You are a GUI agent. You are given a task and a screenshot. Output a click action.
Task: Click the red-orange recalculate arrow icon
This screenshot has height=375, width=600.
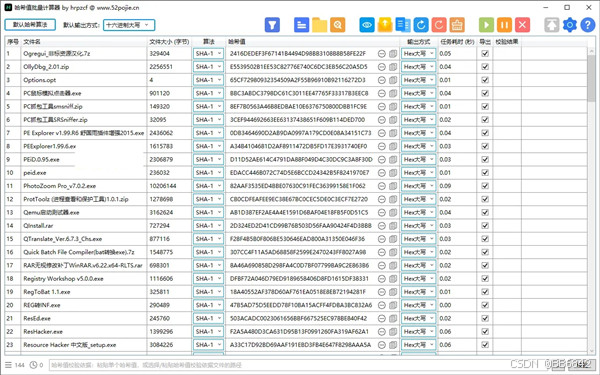439,25
